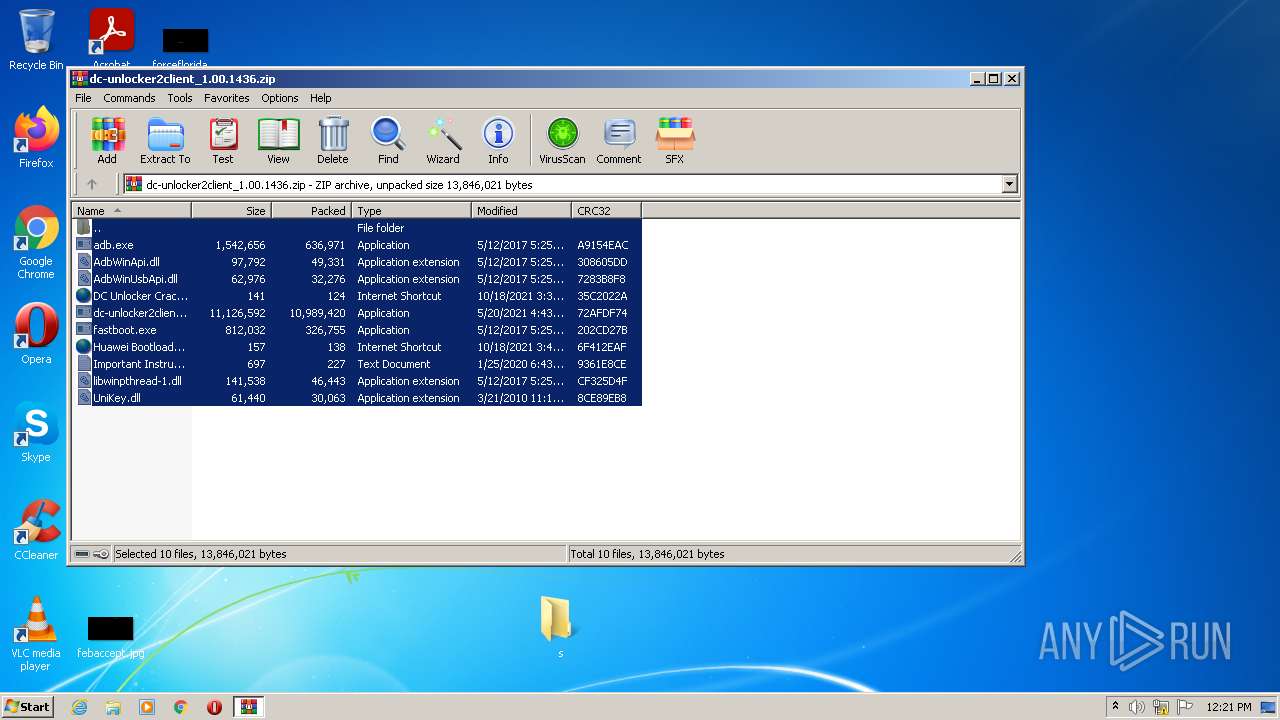Image resolution: width=1280 pixels, height=720 pixels.
Task: Open VLC media player desktop shortcut
Action: [36, 634]
